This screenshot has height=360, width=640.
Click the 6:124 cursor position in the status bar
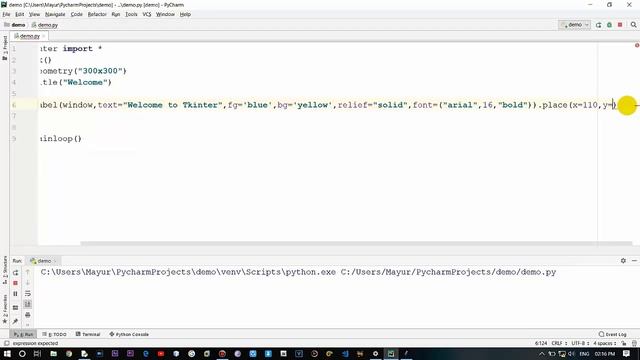(x=541, y=343)
